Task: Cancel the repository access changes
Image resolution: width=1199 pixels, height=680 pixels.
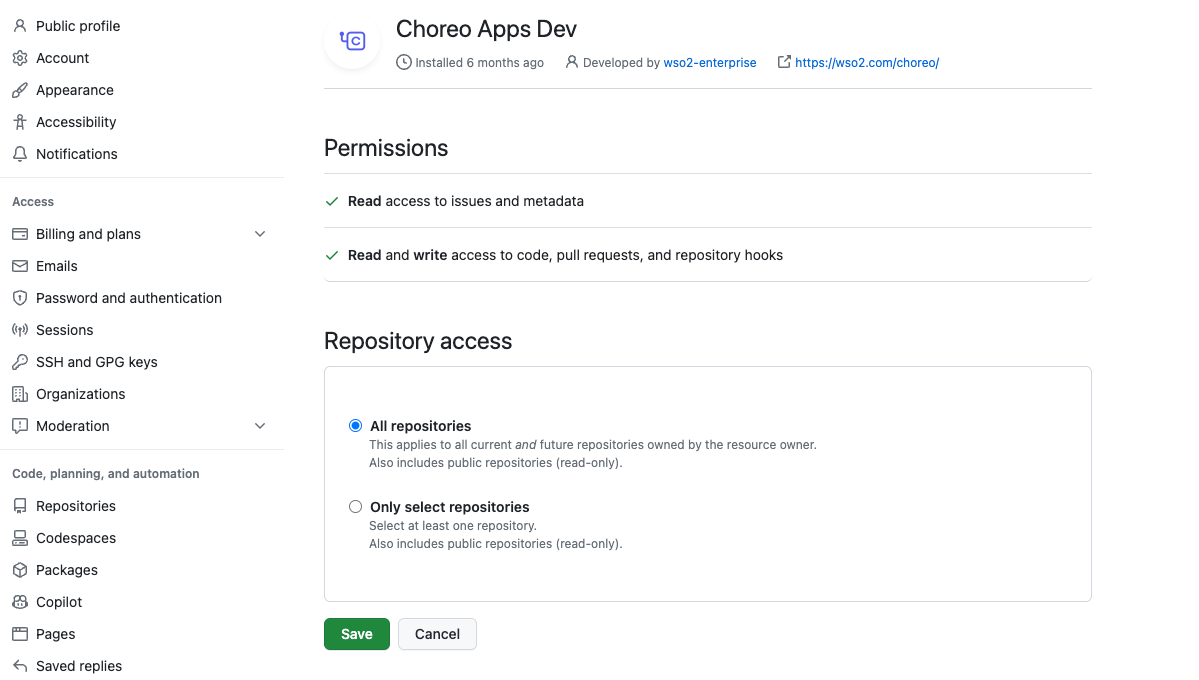Action: coord(437,634)
